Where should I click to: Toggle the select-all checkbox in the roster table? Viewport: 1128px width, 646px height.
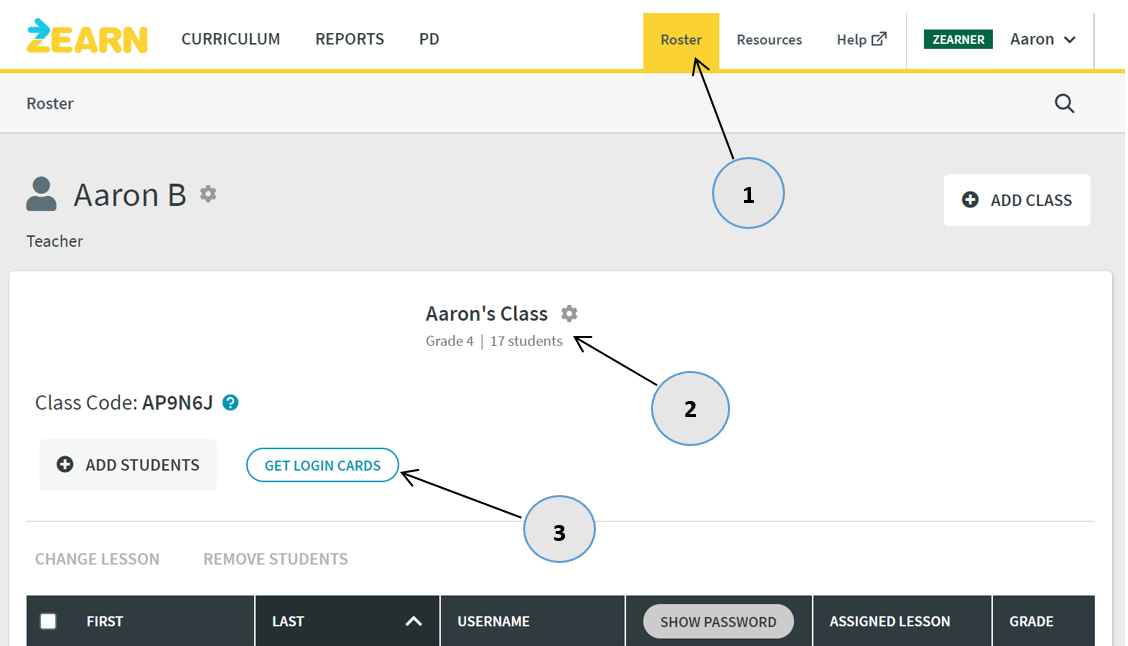pyautogui.click(x=47, y=620)
